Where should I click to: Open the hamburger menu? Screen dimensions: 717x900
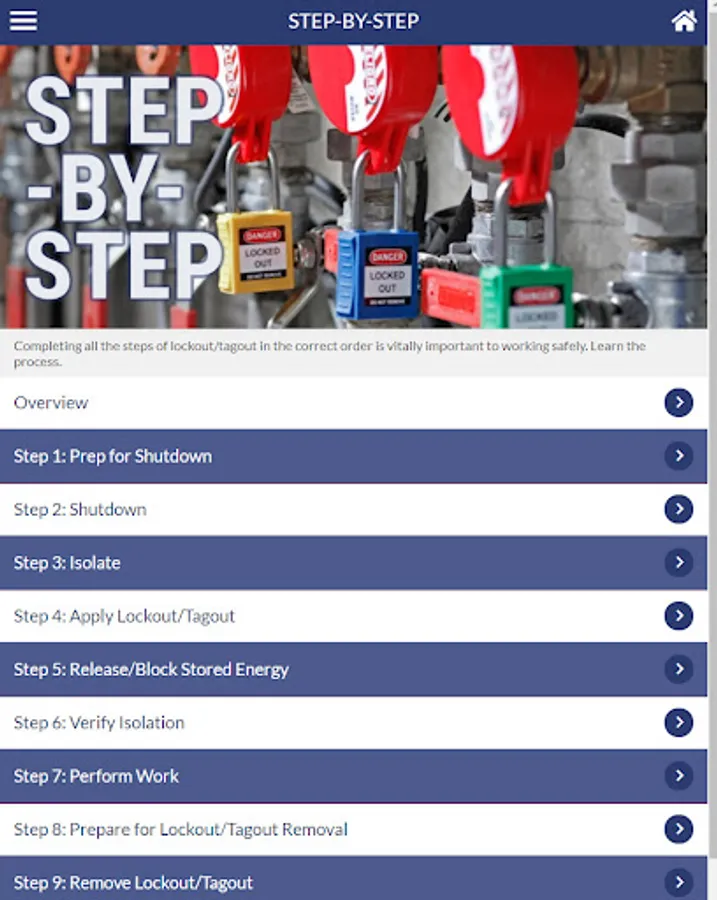(24, 21)
